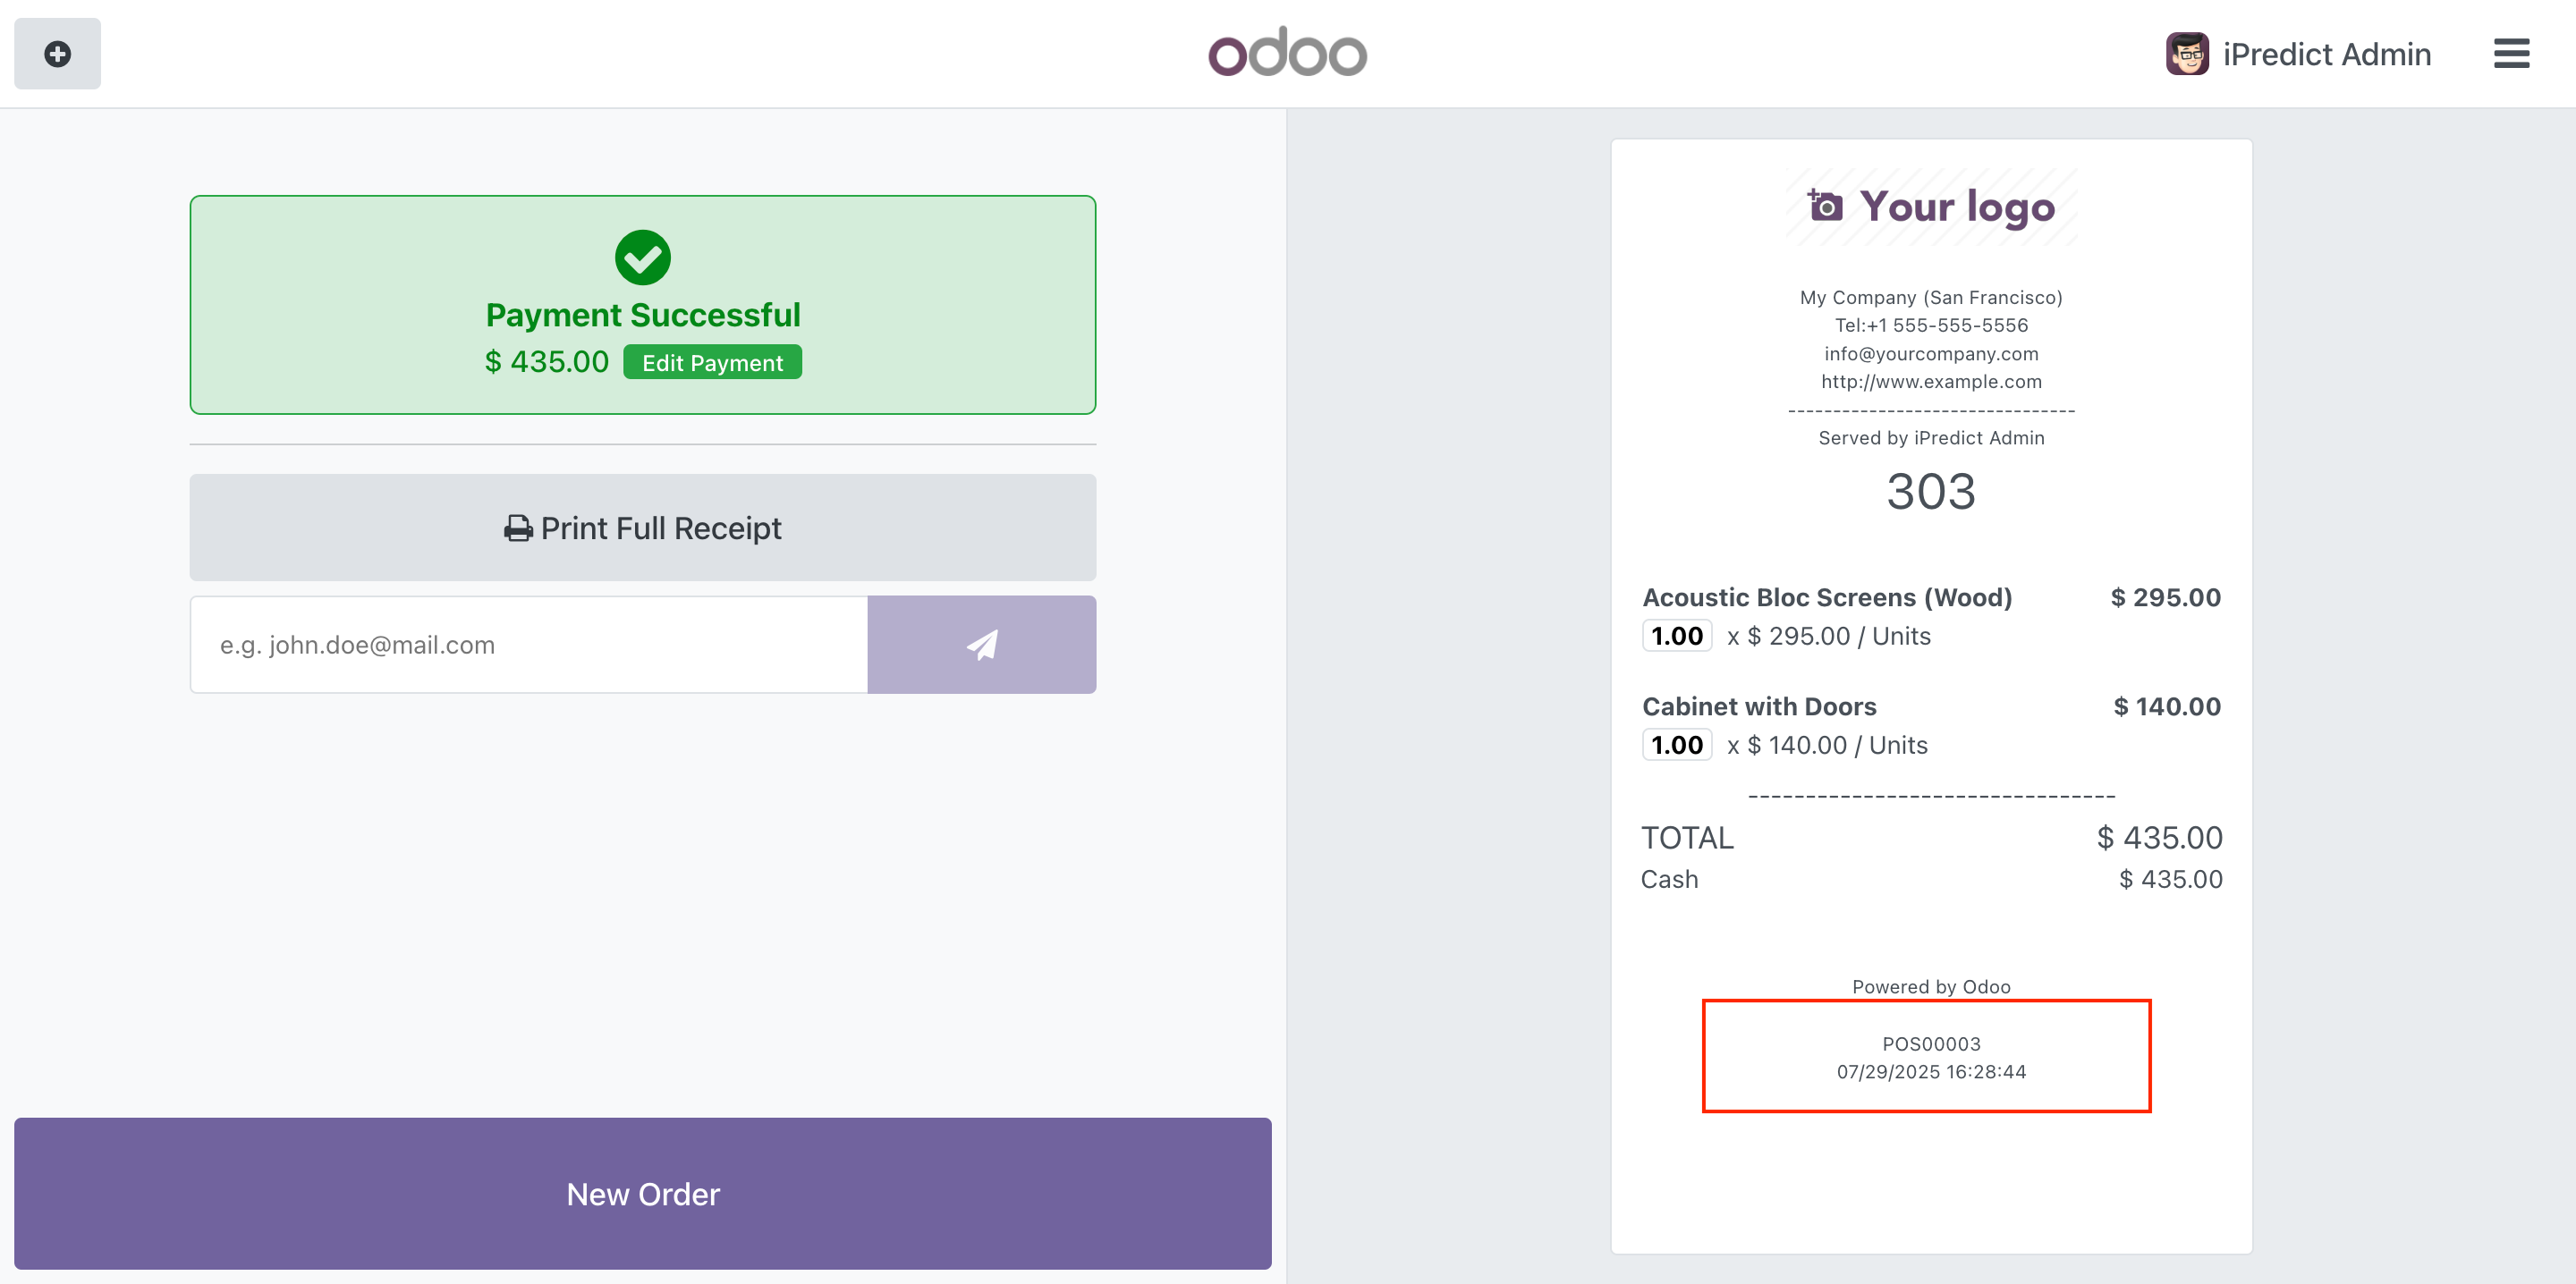Click Cabinet with Doors quantity 1.00
Screen dimensions: 2576x1284
(1676, 745)
